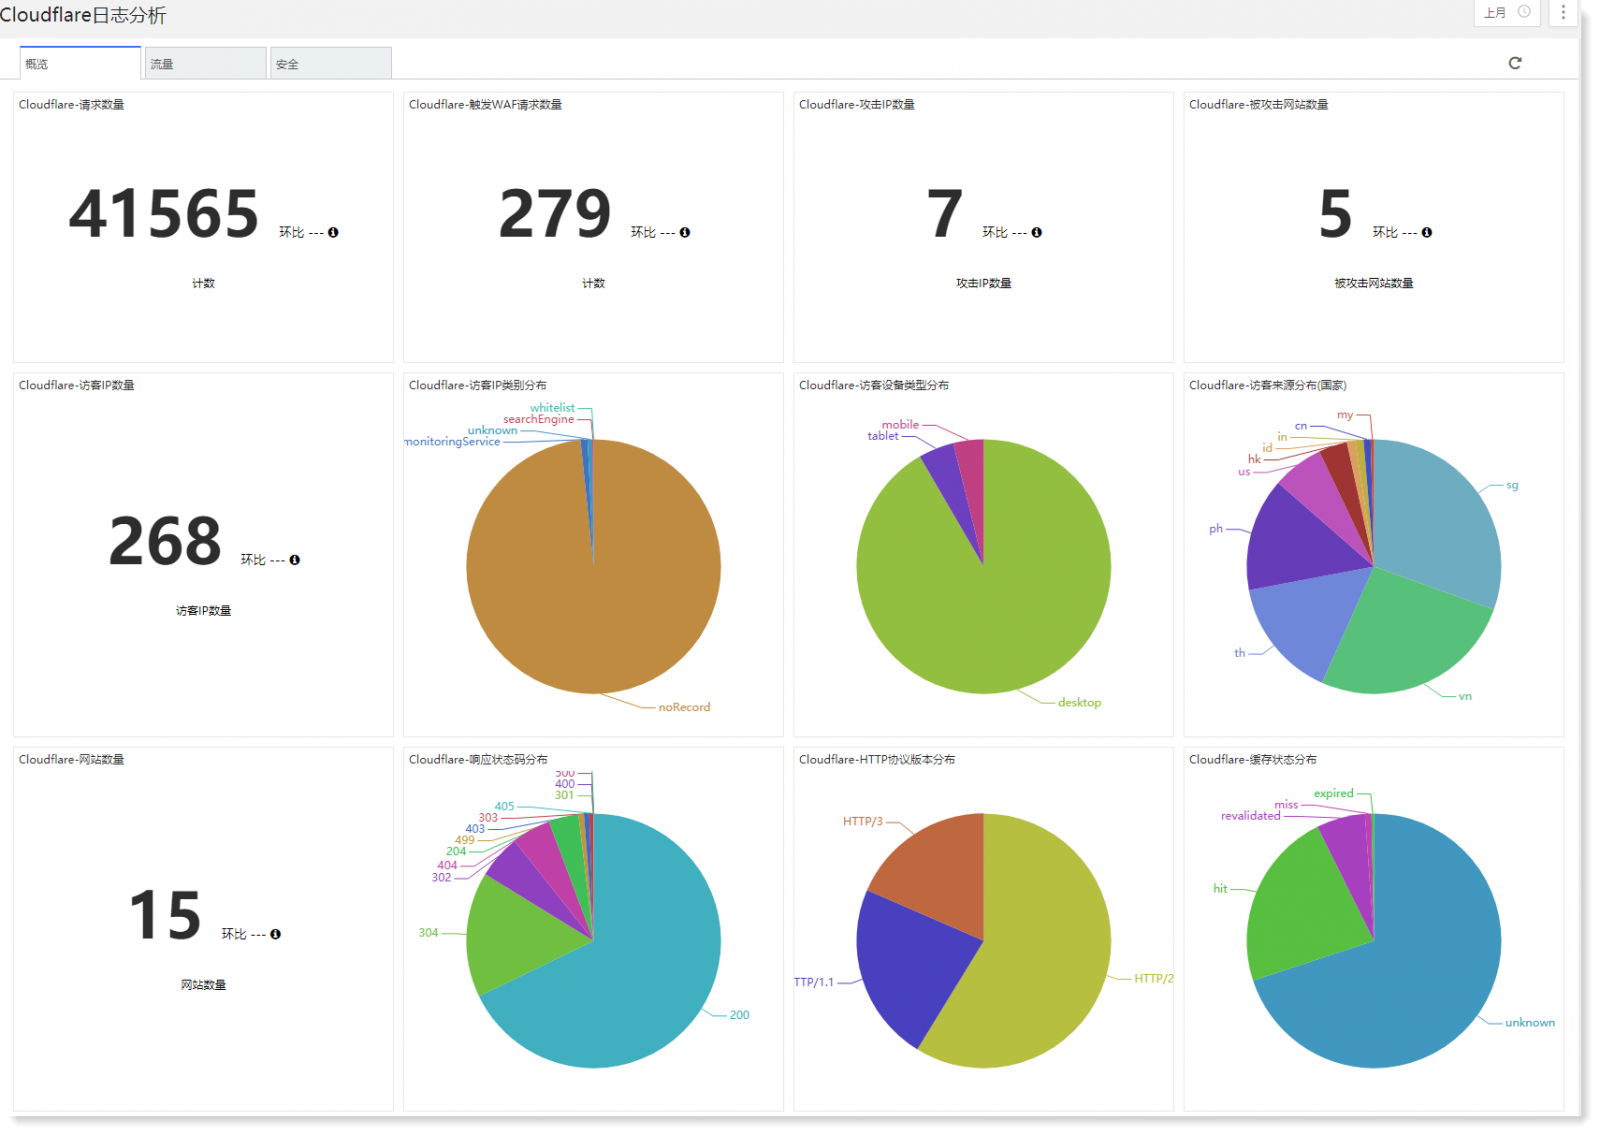The height and width of the screenshot is (1135, 1600).
Task: Switch to the 流量 tab
Action: pyautogui.click(x=205, y=64)
